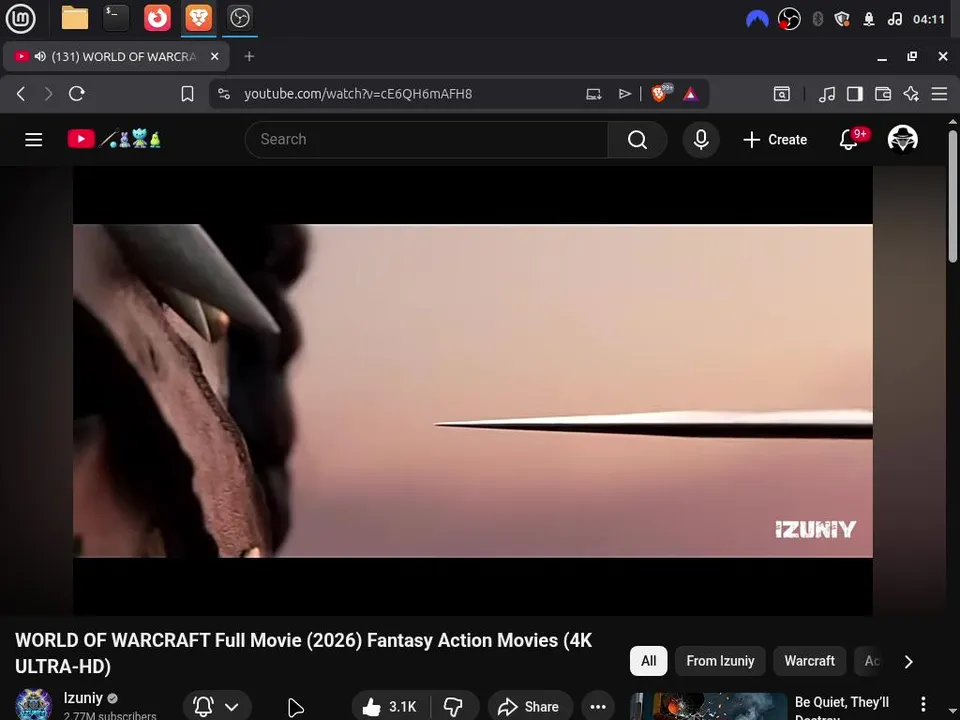Open options menu for Be Quiet video
The height and width of the screenshot is (720, 960).
pyautogui.click(x=923, y=704)
